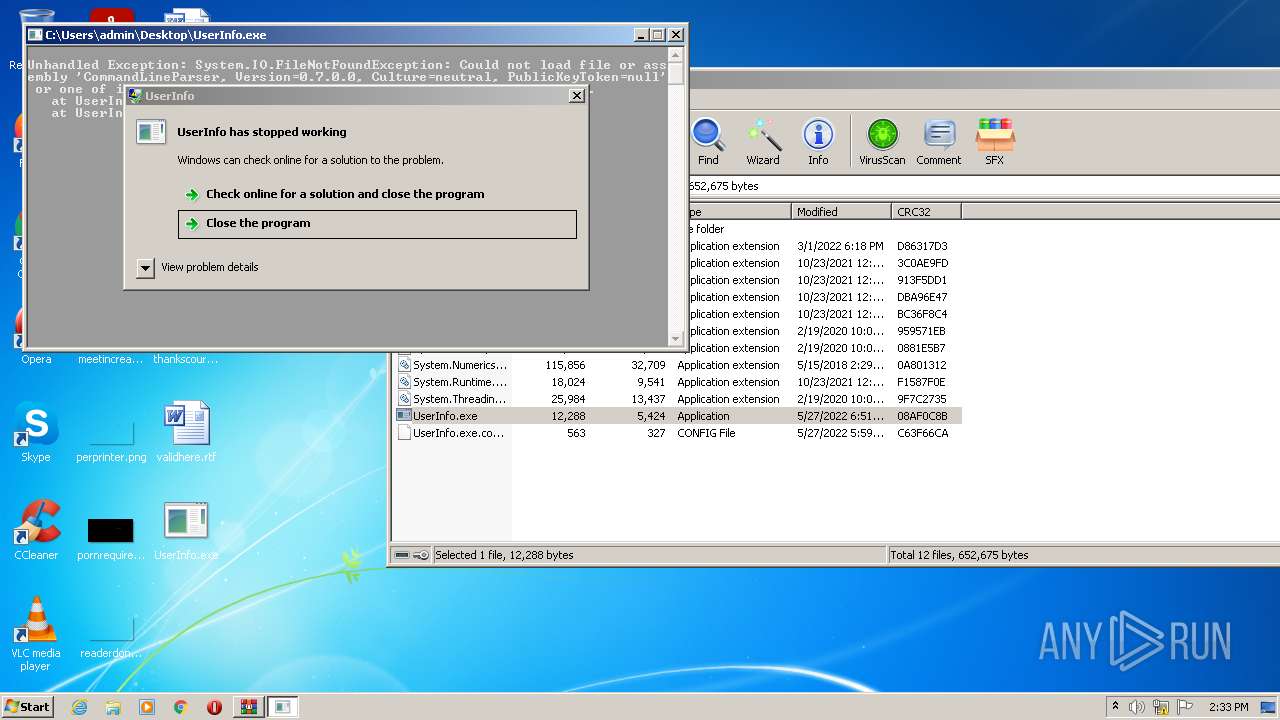Select UserInfo.exe desktop icon
Screen dimensions: 1280x720
(186, 530)
